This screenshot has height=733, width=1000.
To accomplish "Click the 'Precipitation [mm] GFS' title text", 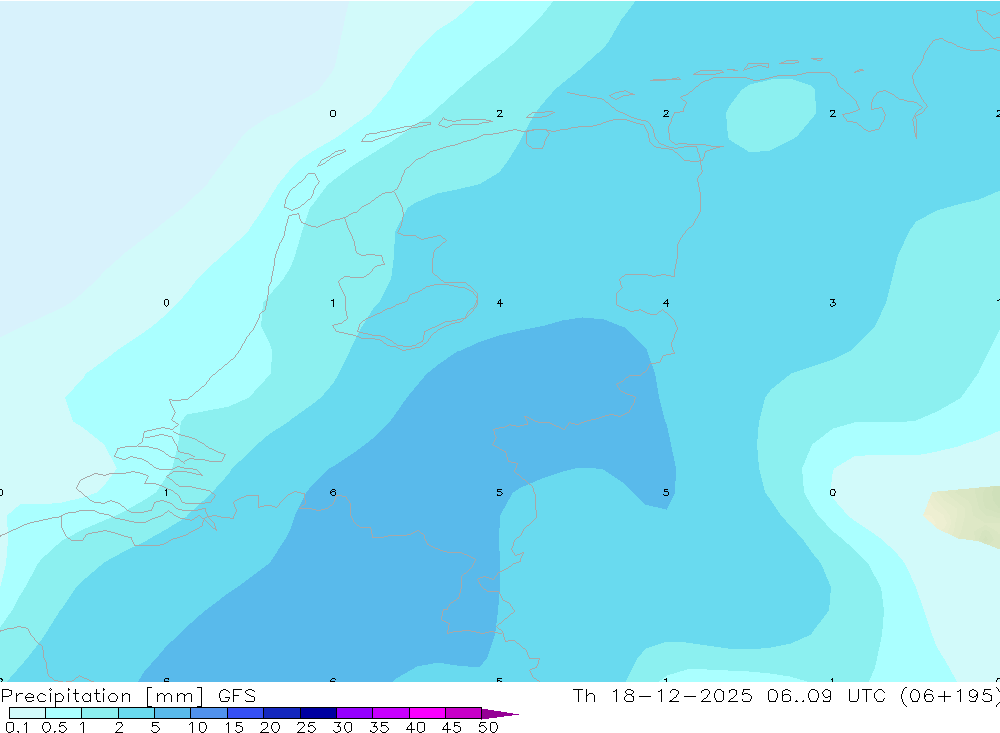I will click(x=128, y=696).
